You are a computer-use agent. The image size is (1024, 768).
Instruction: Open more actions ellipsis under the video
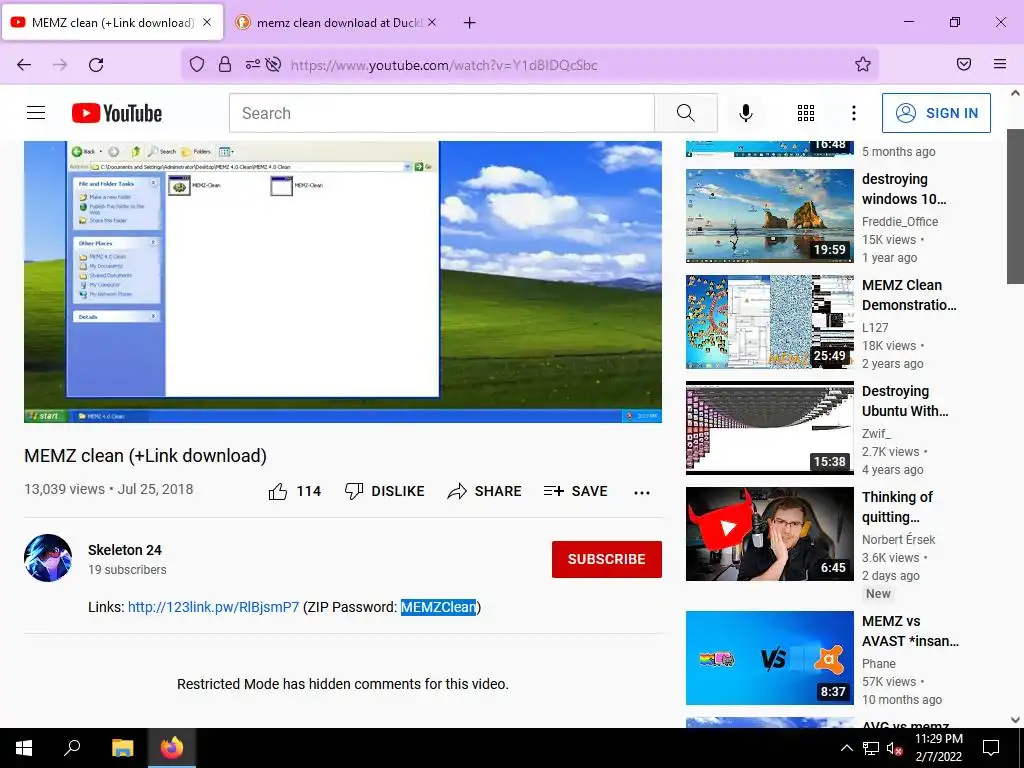[642, 492]
